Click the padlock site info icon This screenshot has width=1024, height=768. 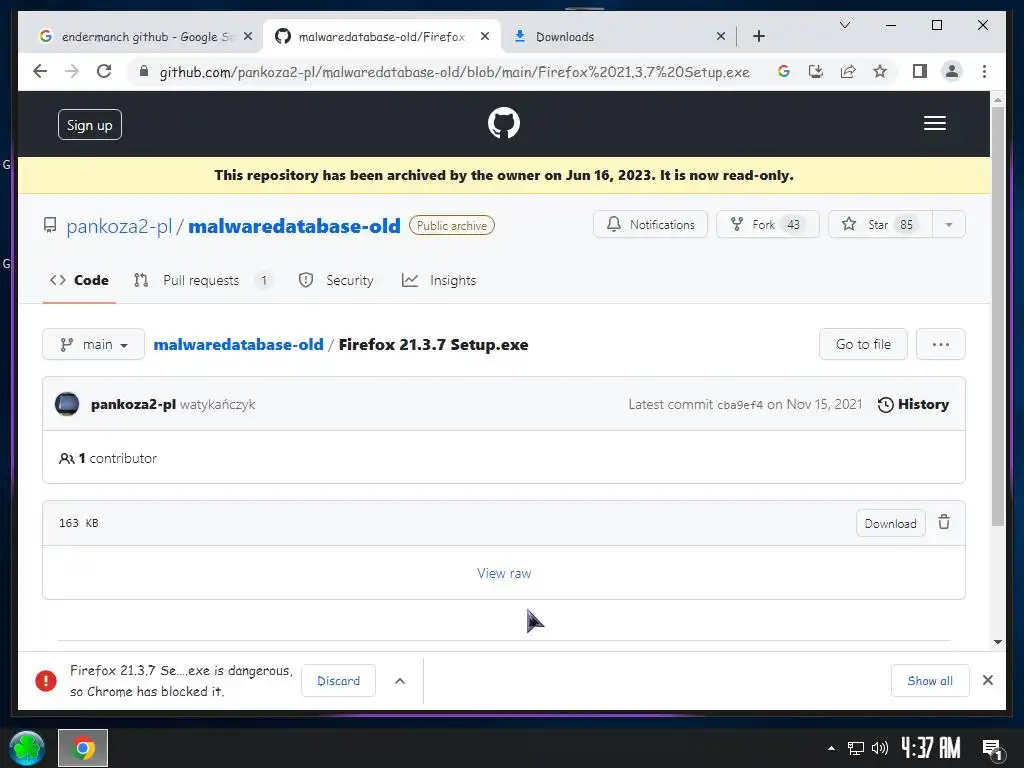[x=144, y=71]
